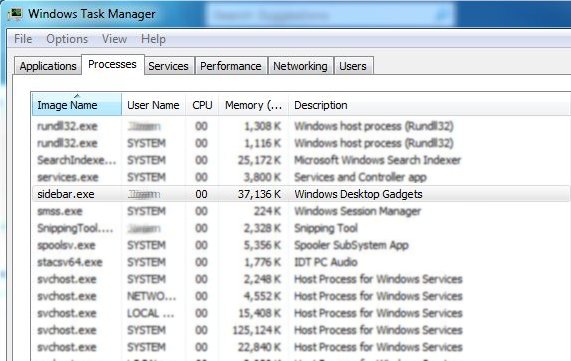Screen dimensions: 571x361
Task: Select the smss.exe process row
Action: (301, 211)
